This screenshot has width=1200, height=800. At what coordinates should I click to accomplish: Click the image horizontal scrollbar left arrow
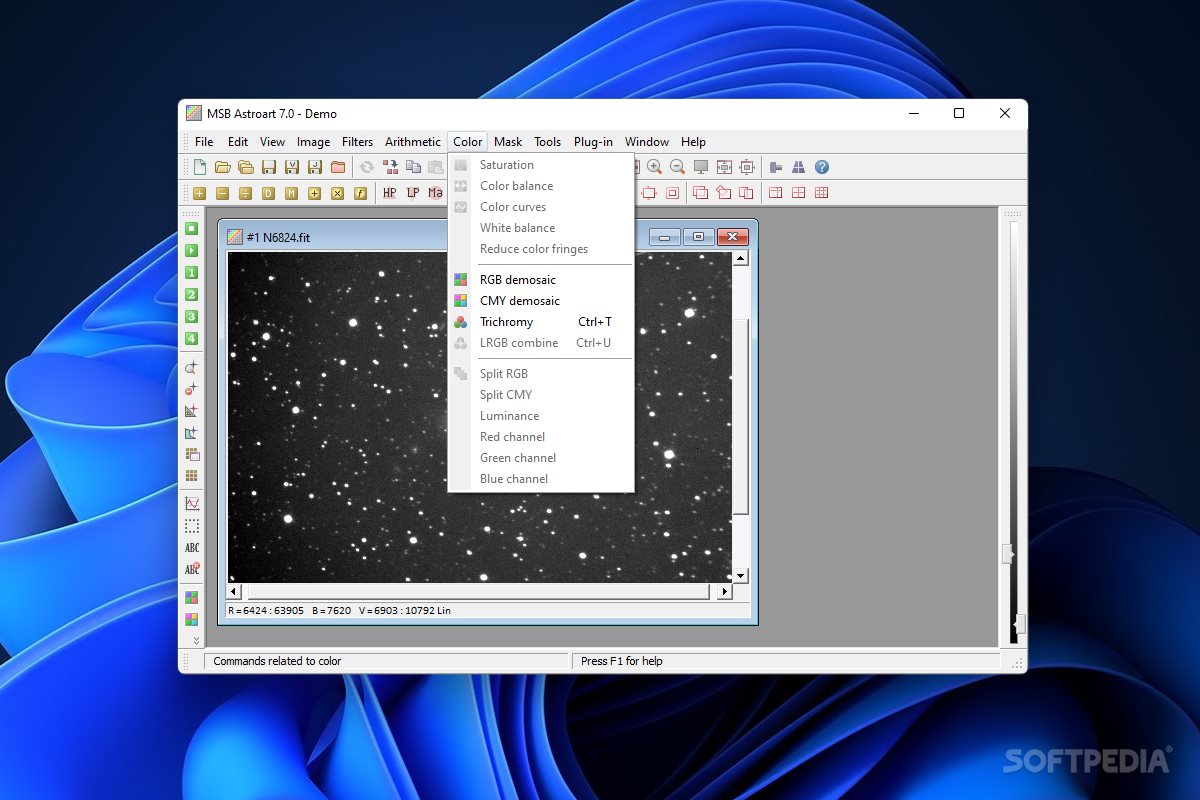click(235, 592)
